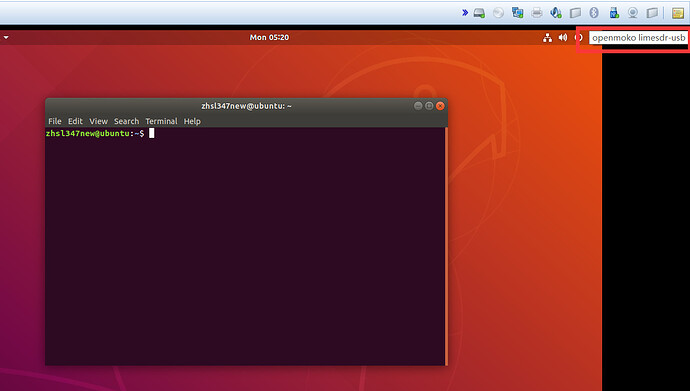690x391 pixels.
Task: Click the printer device icon
Action: click(537, 13)
